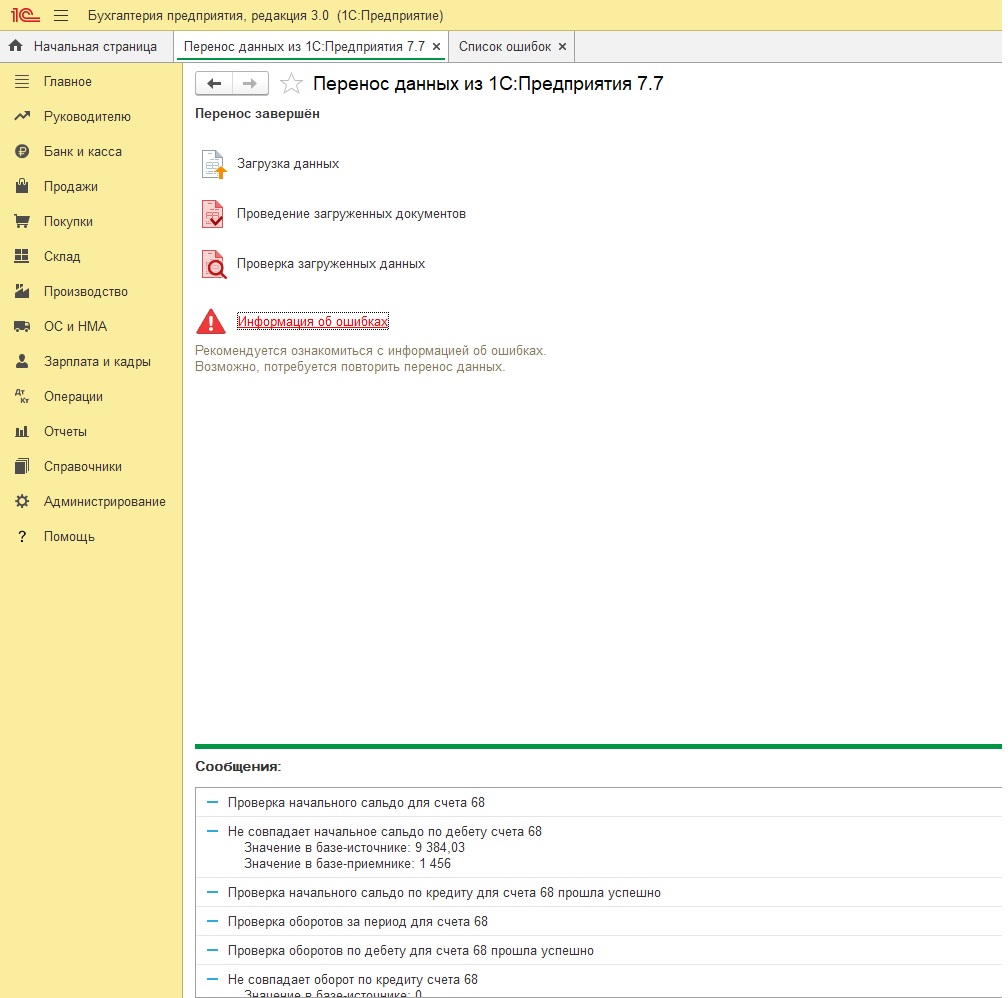Click the Помощь question mark icon

pos(22,536)
